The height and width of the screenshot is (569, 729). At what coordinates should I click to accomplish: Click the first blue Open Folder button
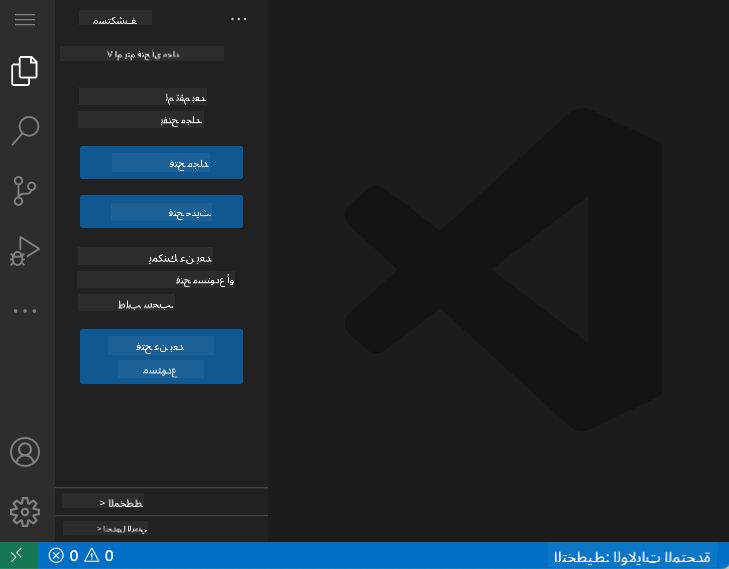click(161, 163)
